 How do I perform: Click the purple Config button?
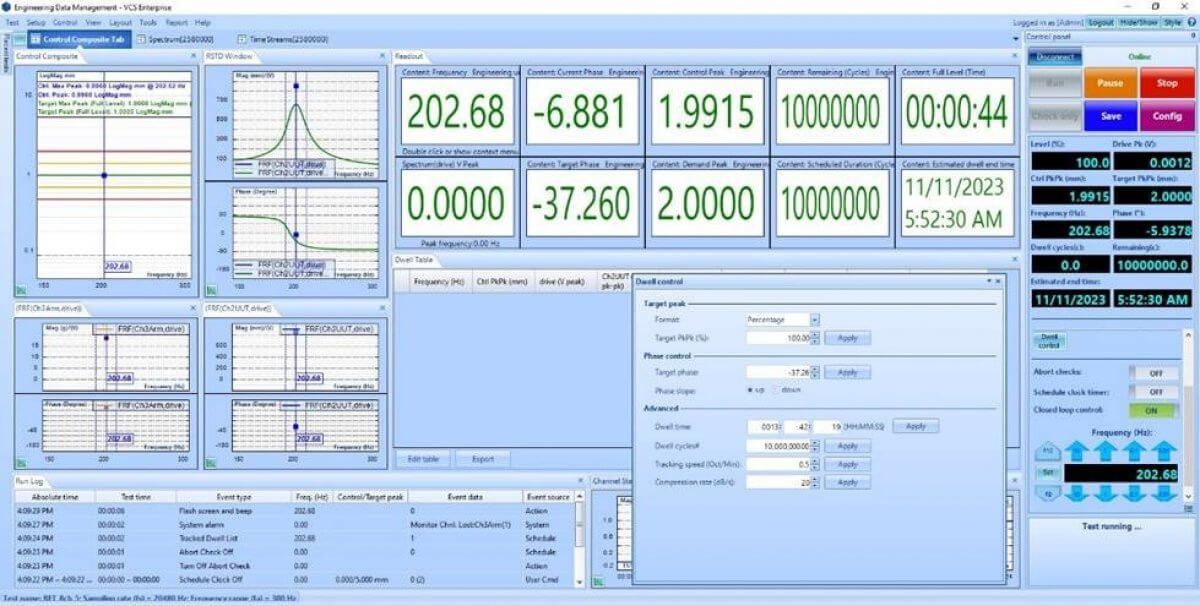tap(1167, 115)
